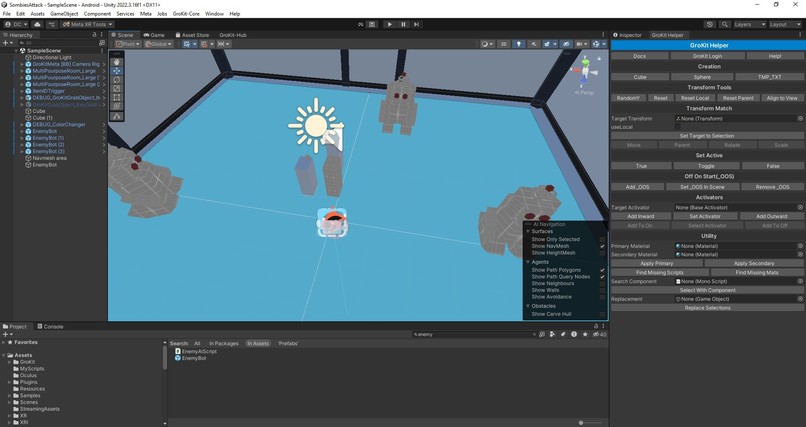The height and width of the screenshot is (427, 806).
Task: Open Primary Material object picker
Action: point(800,246)
